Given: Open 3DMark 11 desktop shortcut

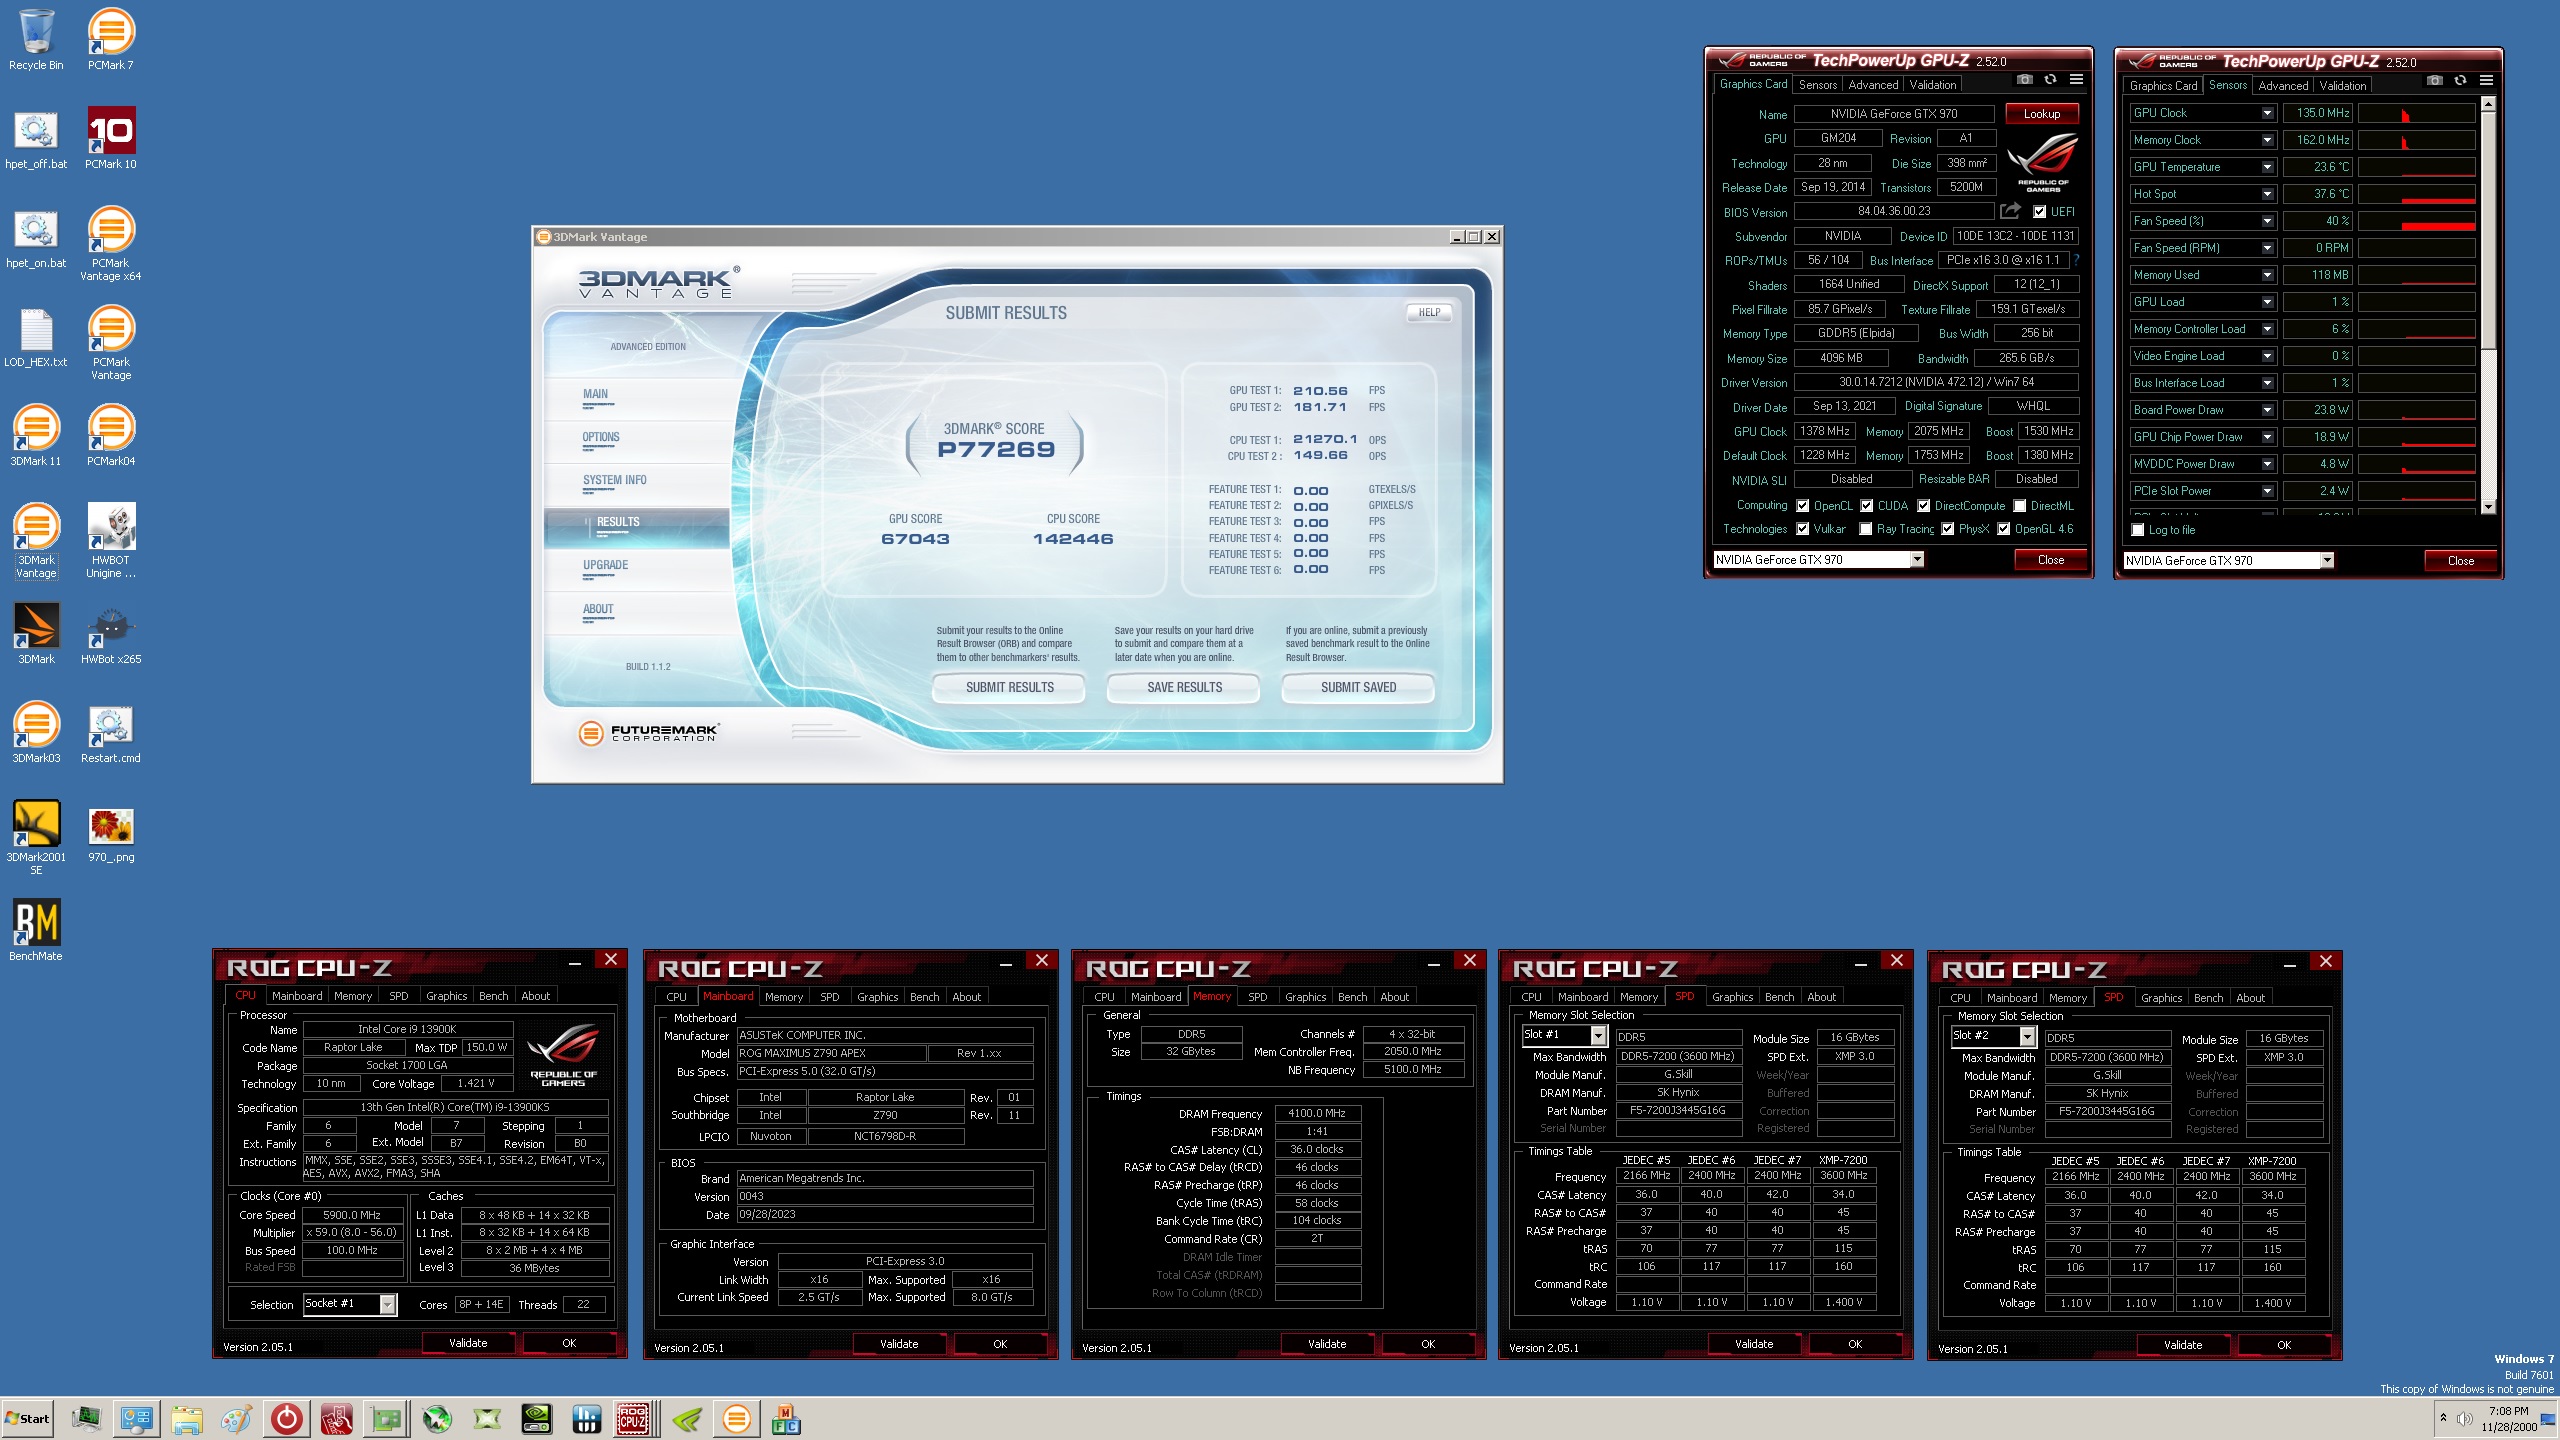Looking at the screenshot, I should point(36,435).
